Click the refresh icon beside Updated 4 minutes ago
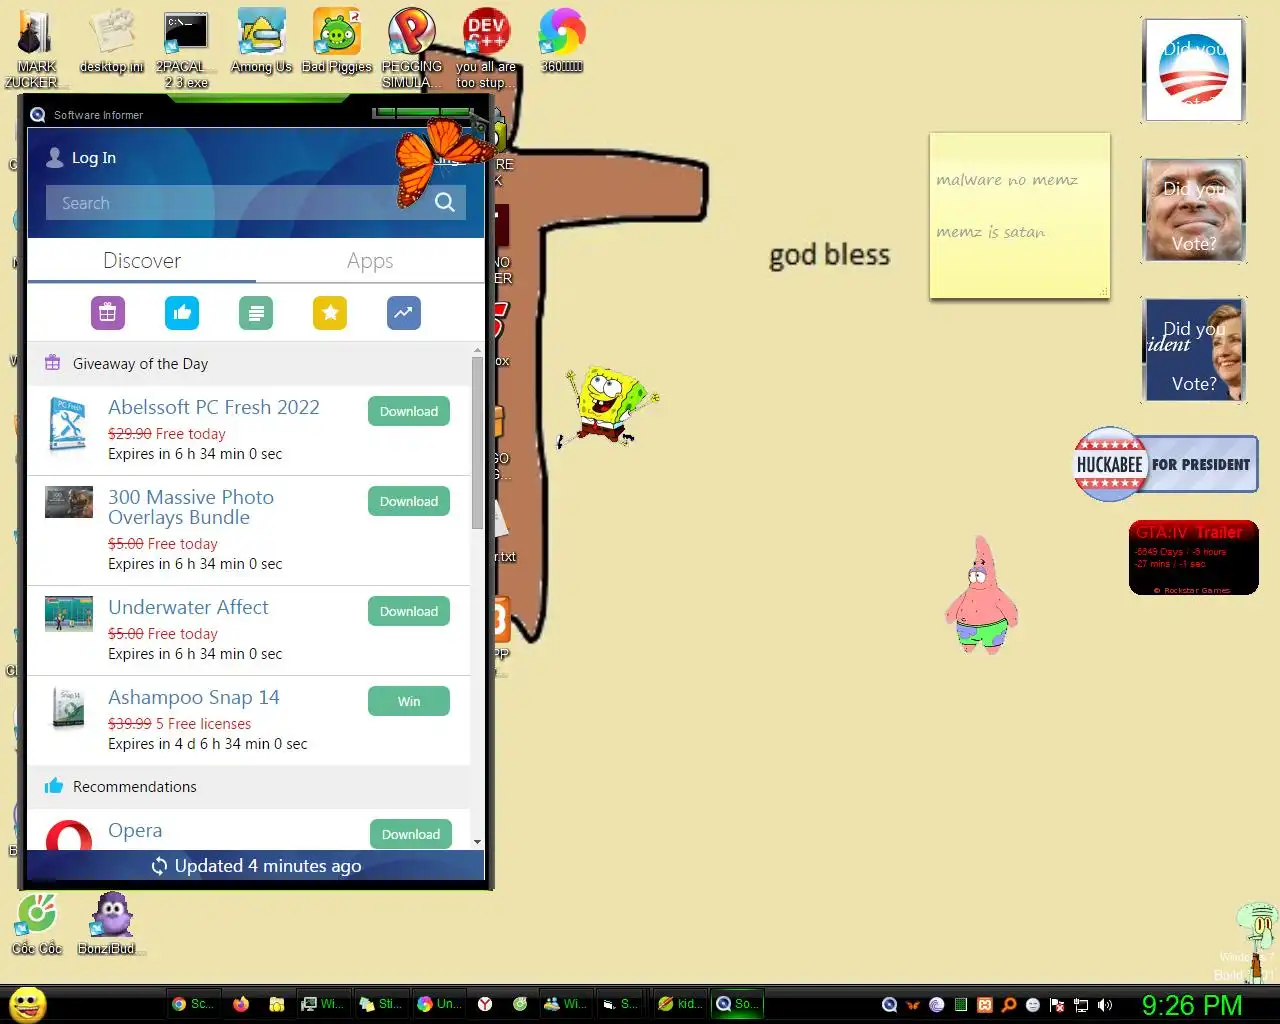Image resolution: width=1280 pixels, height=1024 pixels. (x=159, y=866)
